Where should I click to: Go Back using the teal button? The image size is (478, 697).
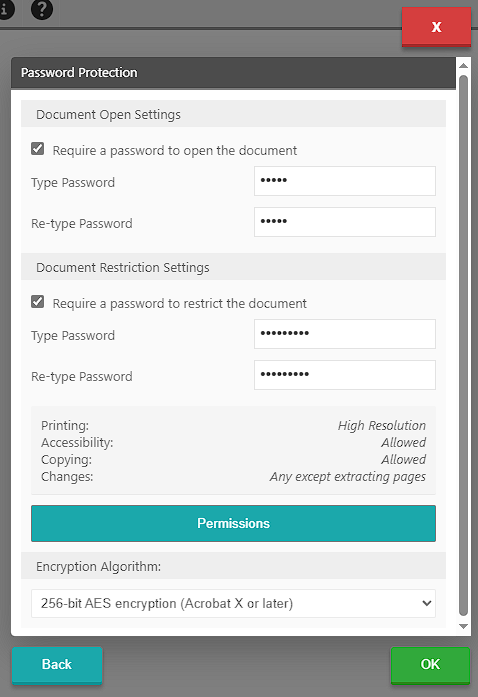point(57,665)
